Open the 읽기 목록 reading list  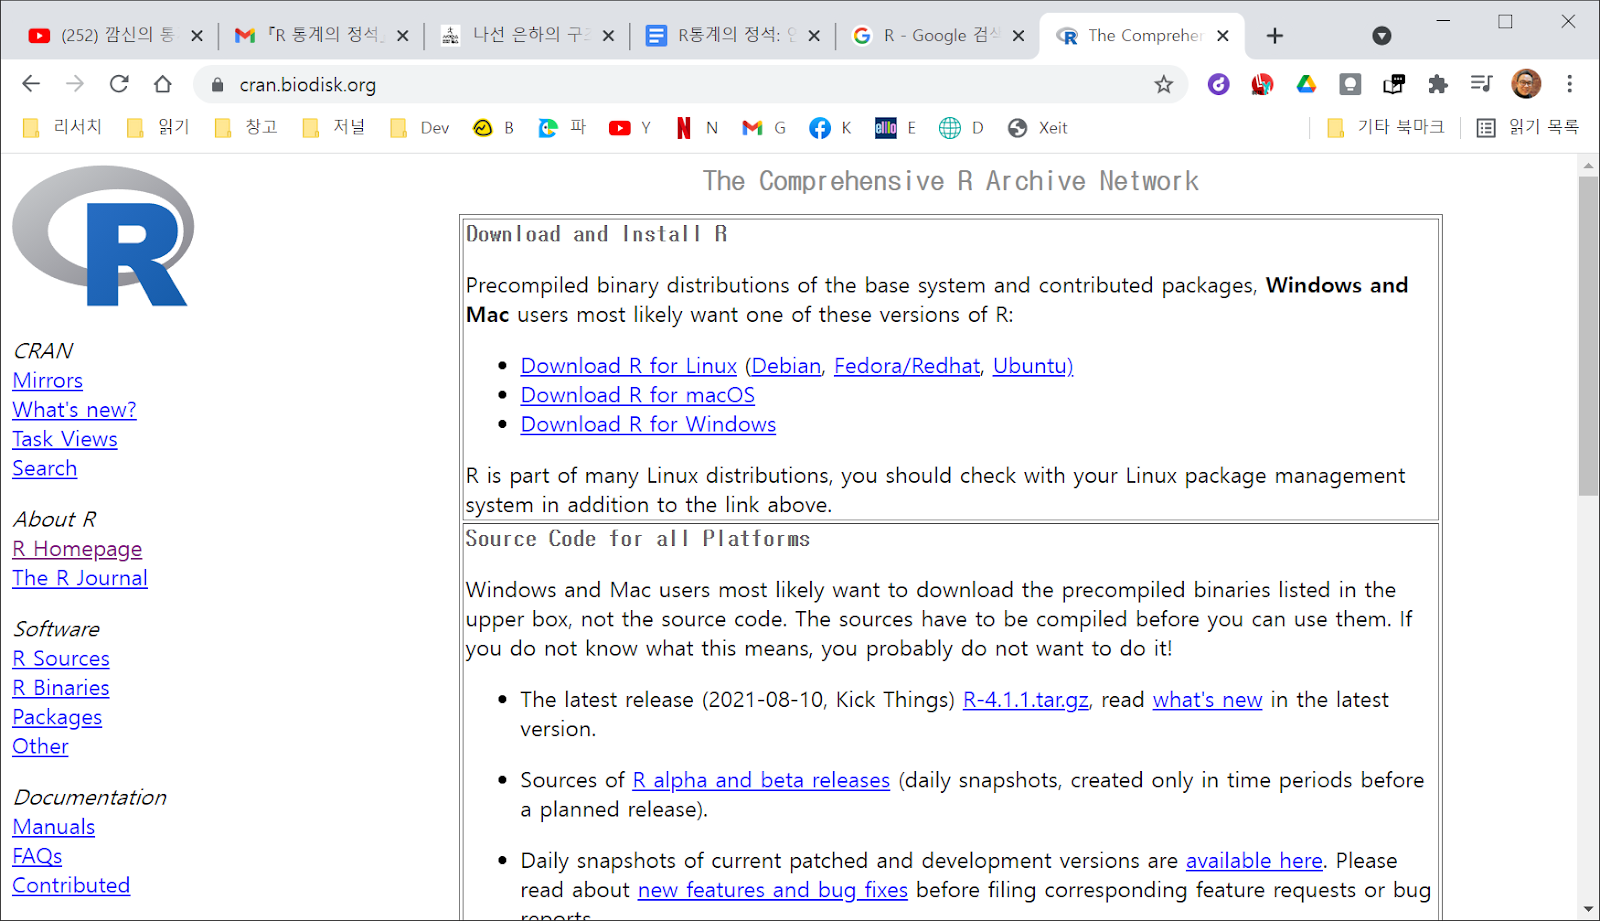point(1528,127)
